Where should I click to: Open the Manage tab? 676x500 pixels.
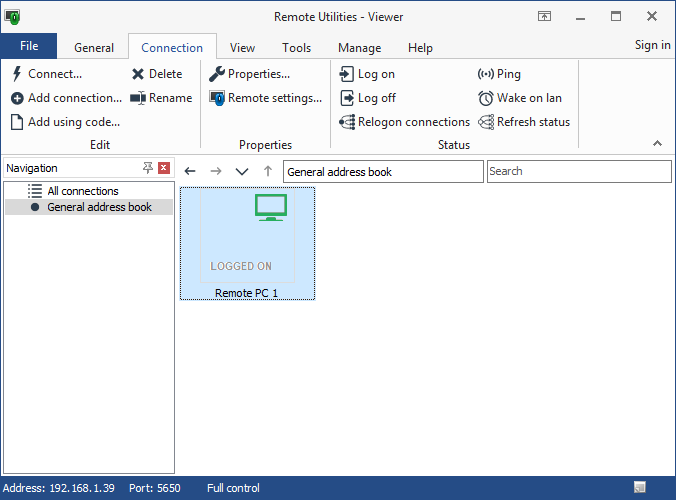pyautogui.click(x=360, y=48)
